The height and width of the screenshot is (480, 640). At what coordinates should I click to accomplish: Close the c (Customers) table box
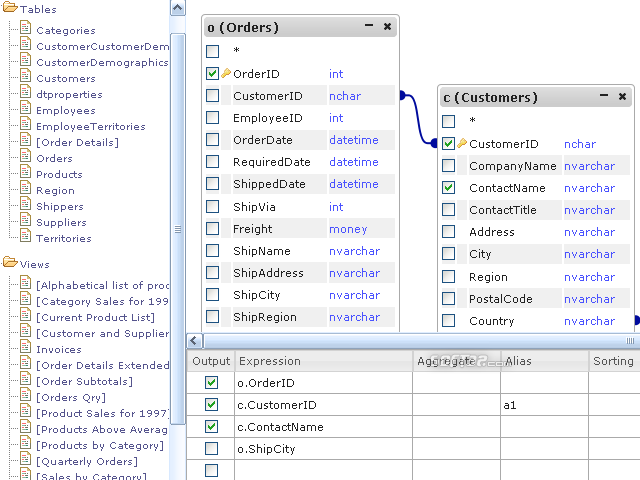point(622,96)
